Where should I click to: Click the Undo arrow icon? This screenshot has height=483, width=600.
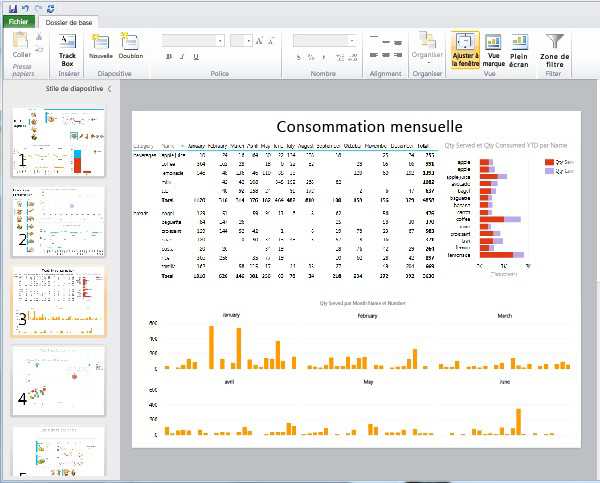(24, 7)
